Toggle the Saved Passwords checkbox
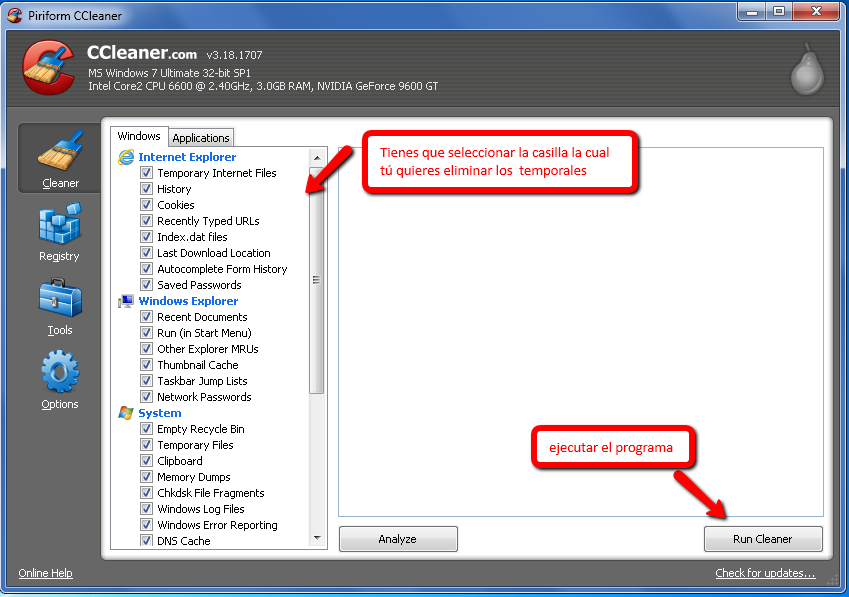Screen dimensions: 849x597 click(x=146, y=285)
